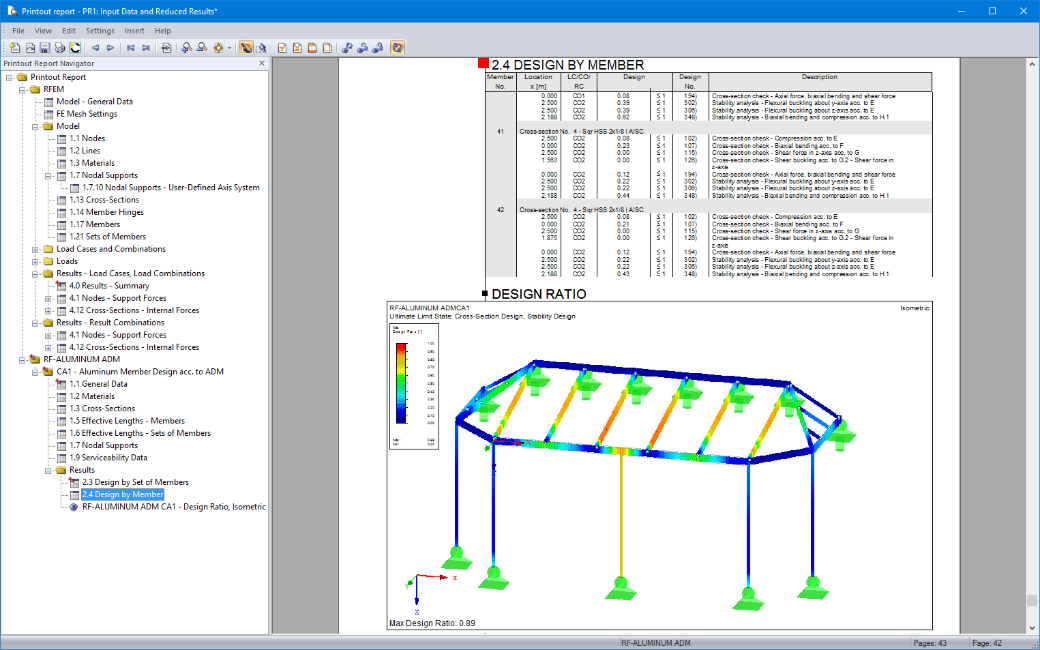Click the new printout report icon
This screenshot has height=650, width=1040.
coord(15,48)
